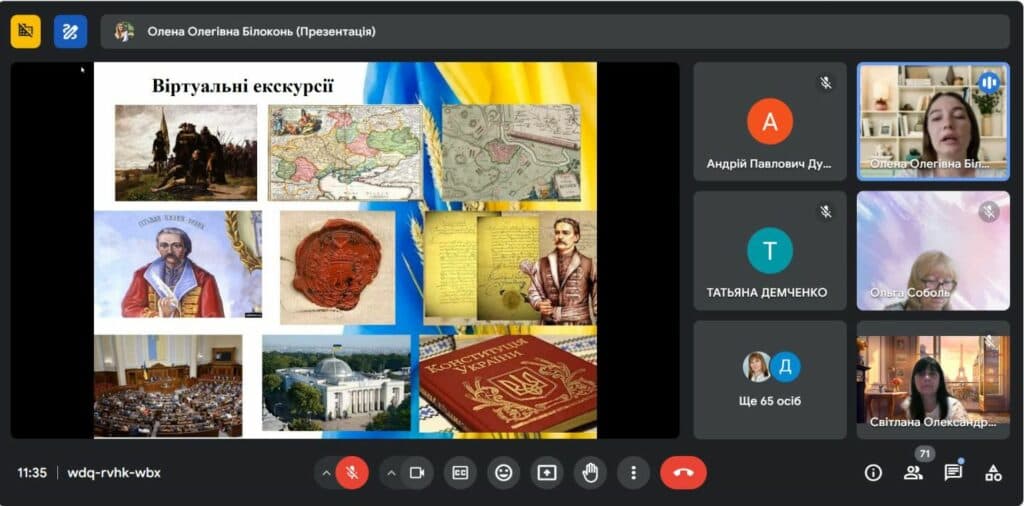Click the blue Д avatar in the others tile

tap(785, 367)
